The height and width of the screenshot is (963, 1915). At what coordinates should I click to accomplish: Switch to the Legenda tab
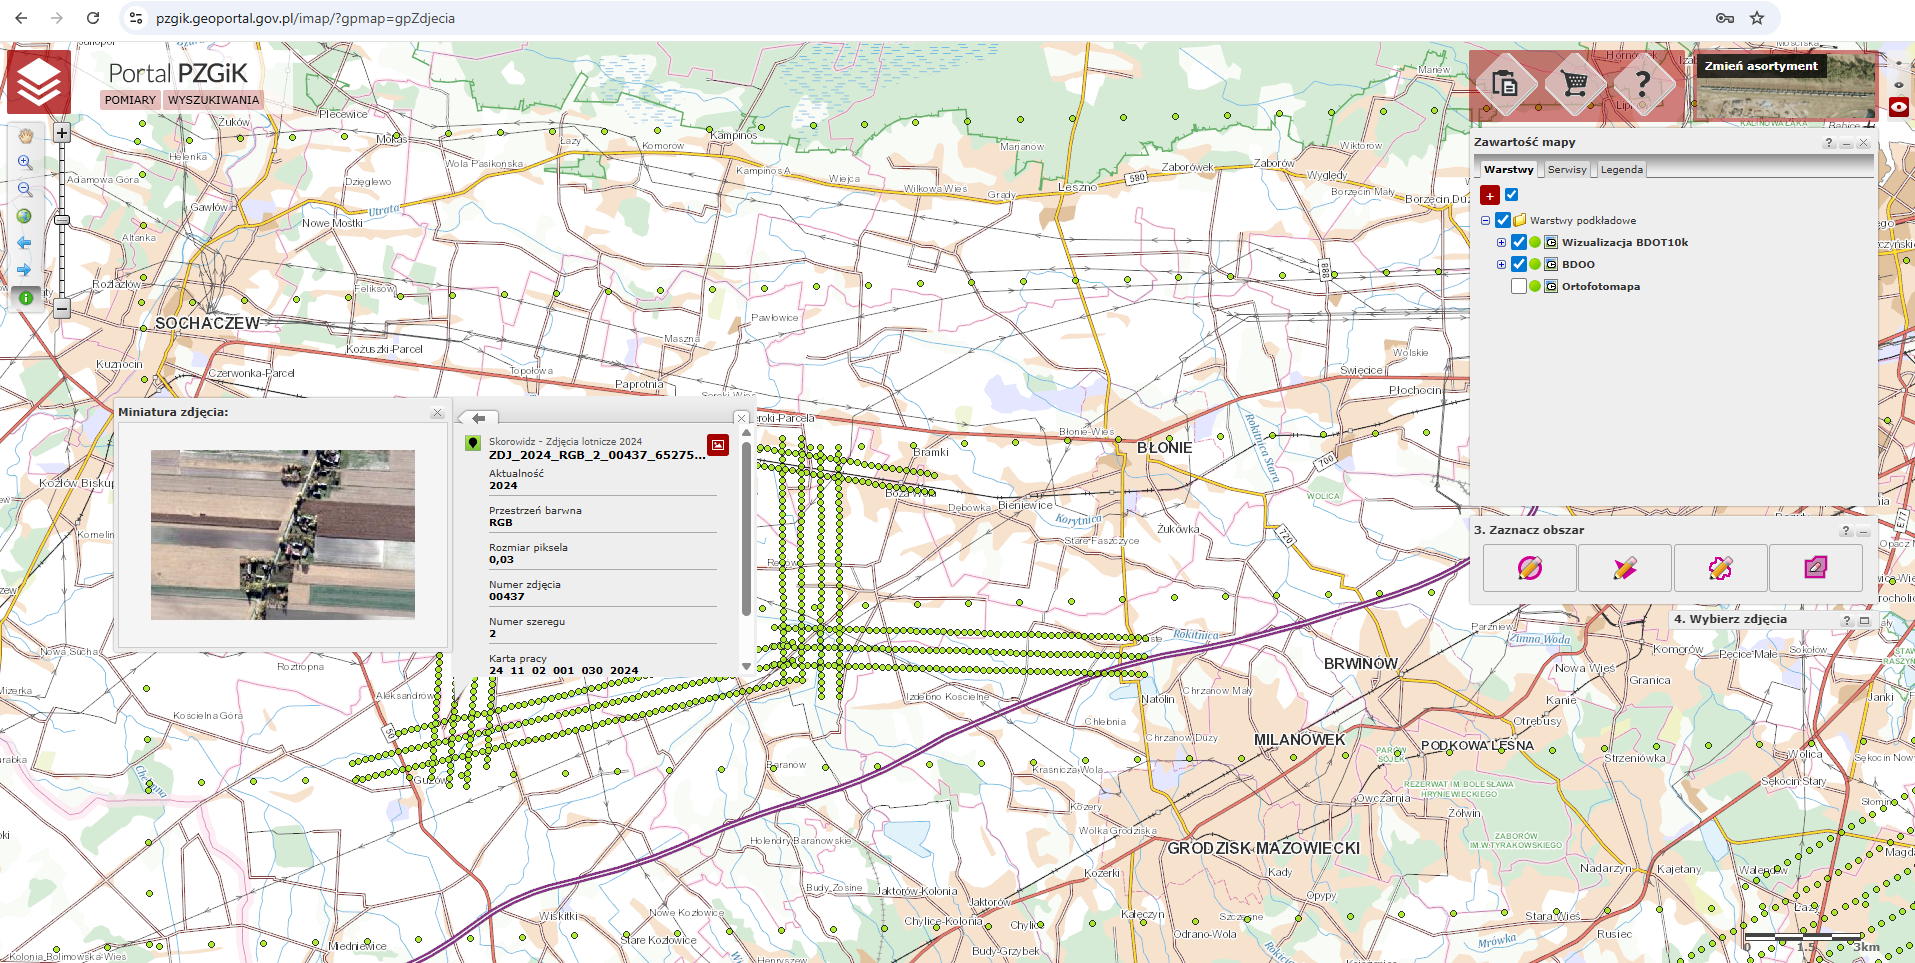point(1621,170)
